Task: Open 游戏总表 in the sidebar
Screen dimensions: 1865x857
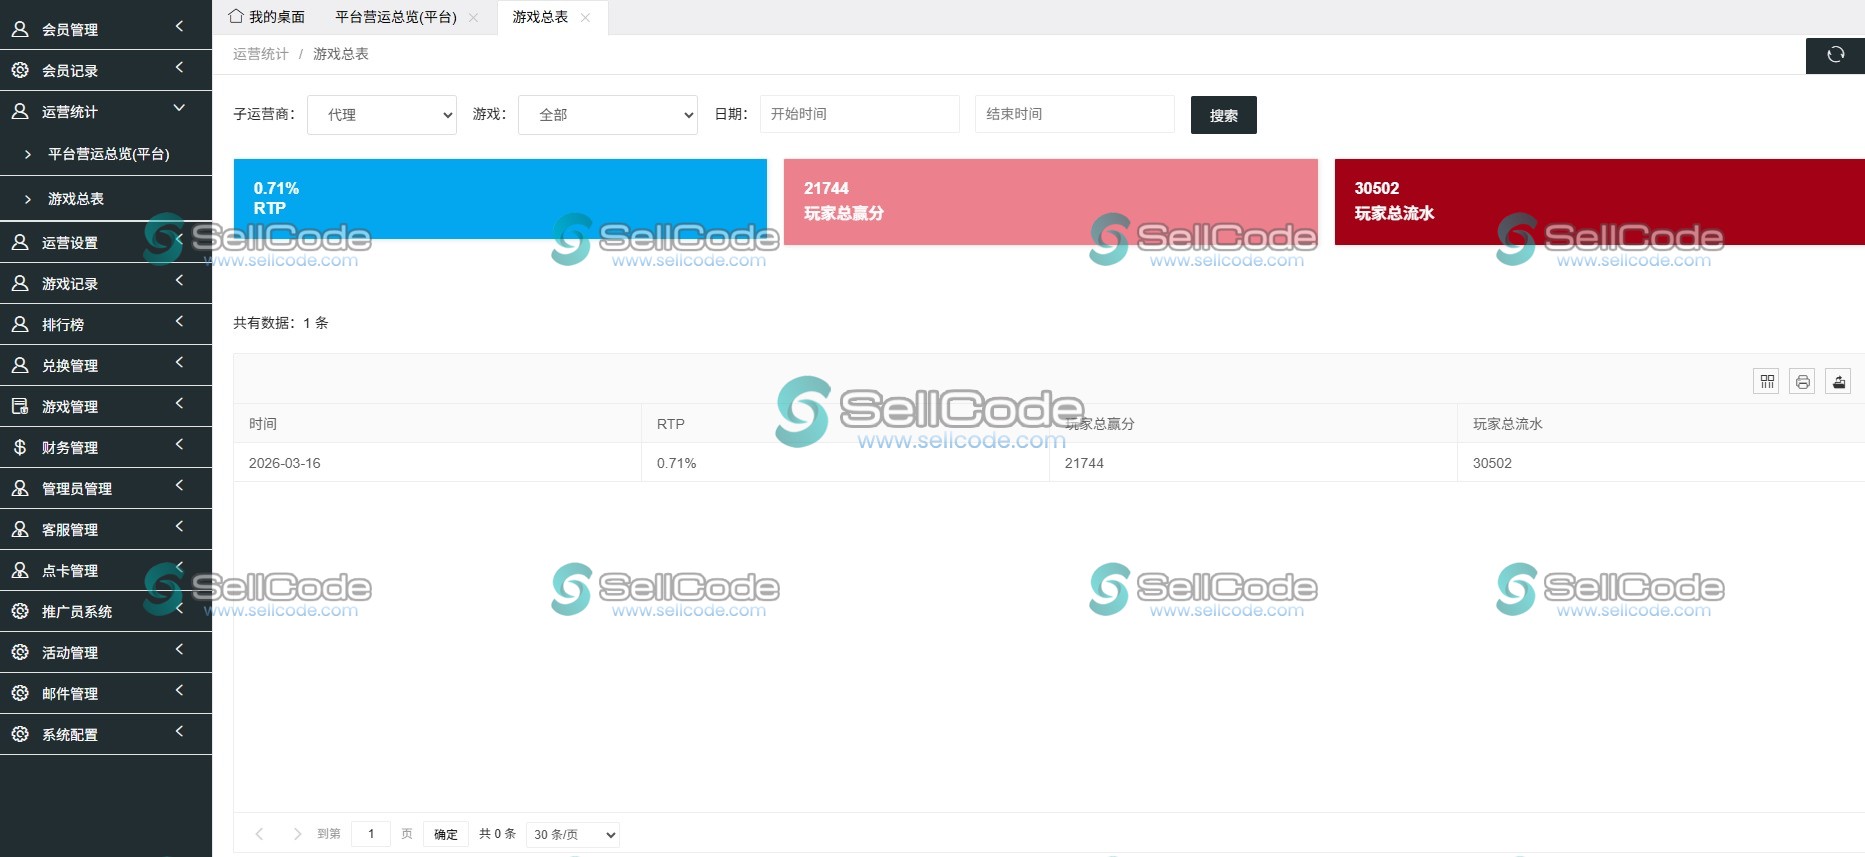Action: pyautogui.click(x=106, y=199)
